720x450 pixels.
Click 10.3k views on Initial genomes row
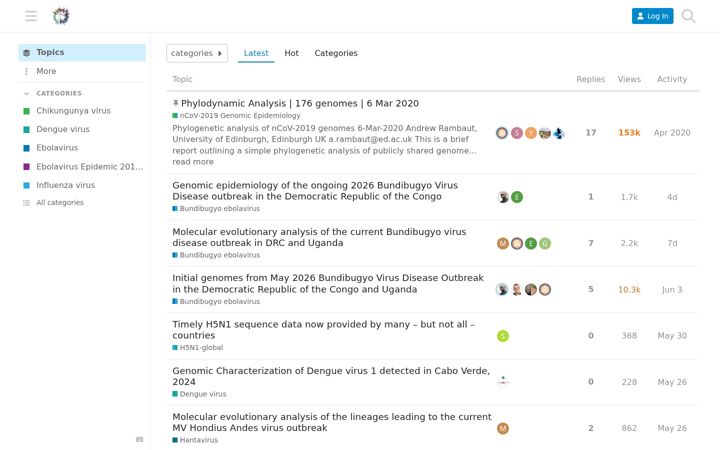[x=629, y=290]
